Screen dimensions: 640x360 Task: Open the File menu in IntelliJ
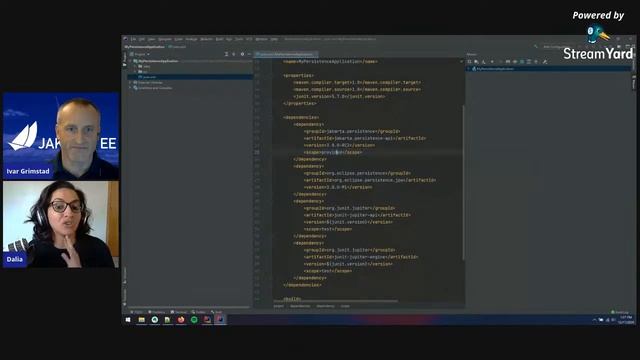133,39
